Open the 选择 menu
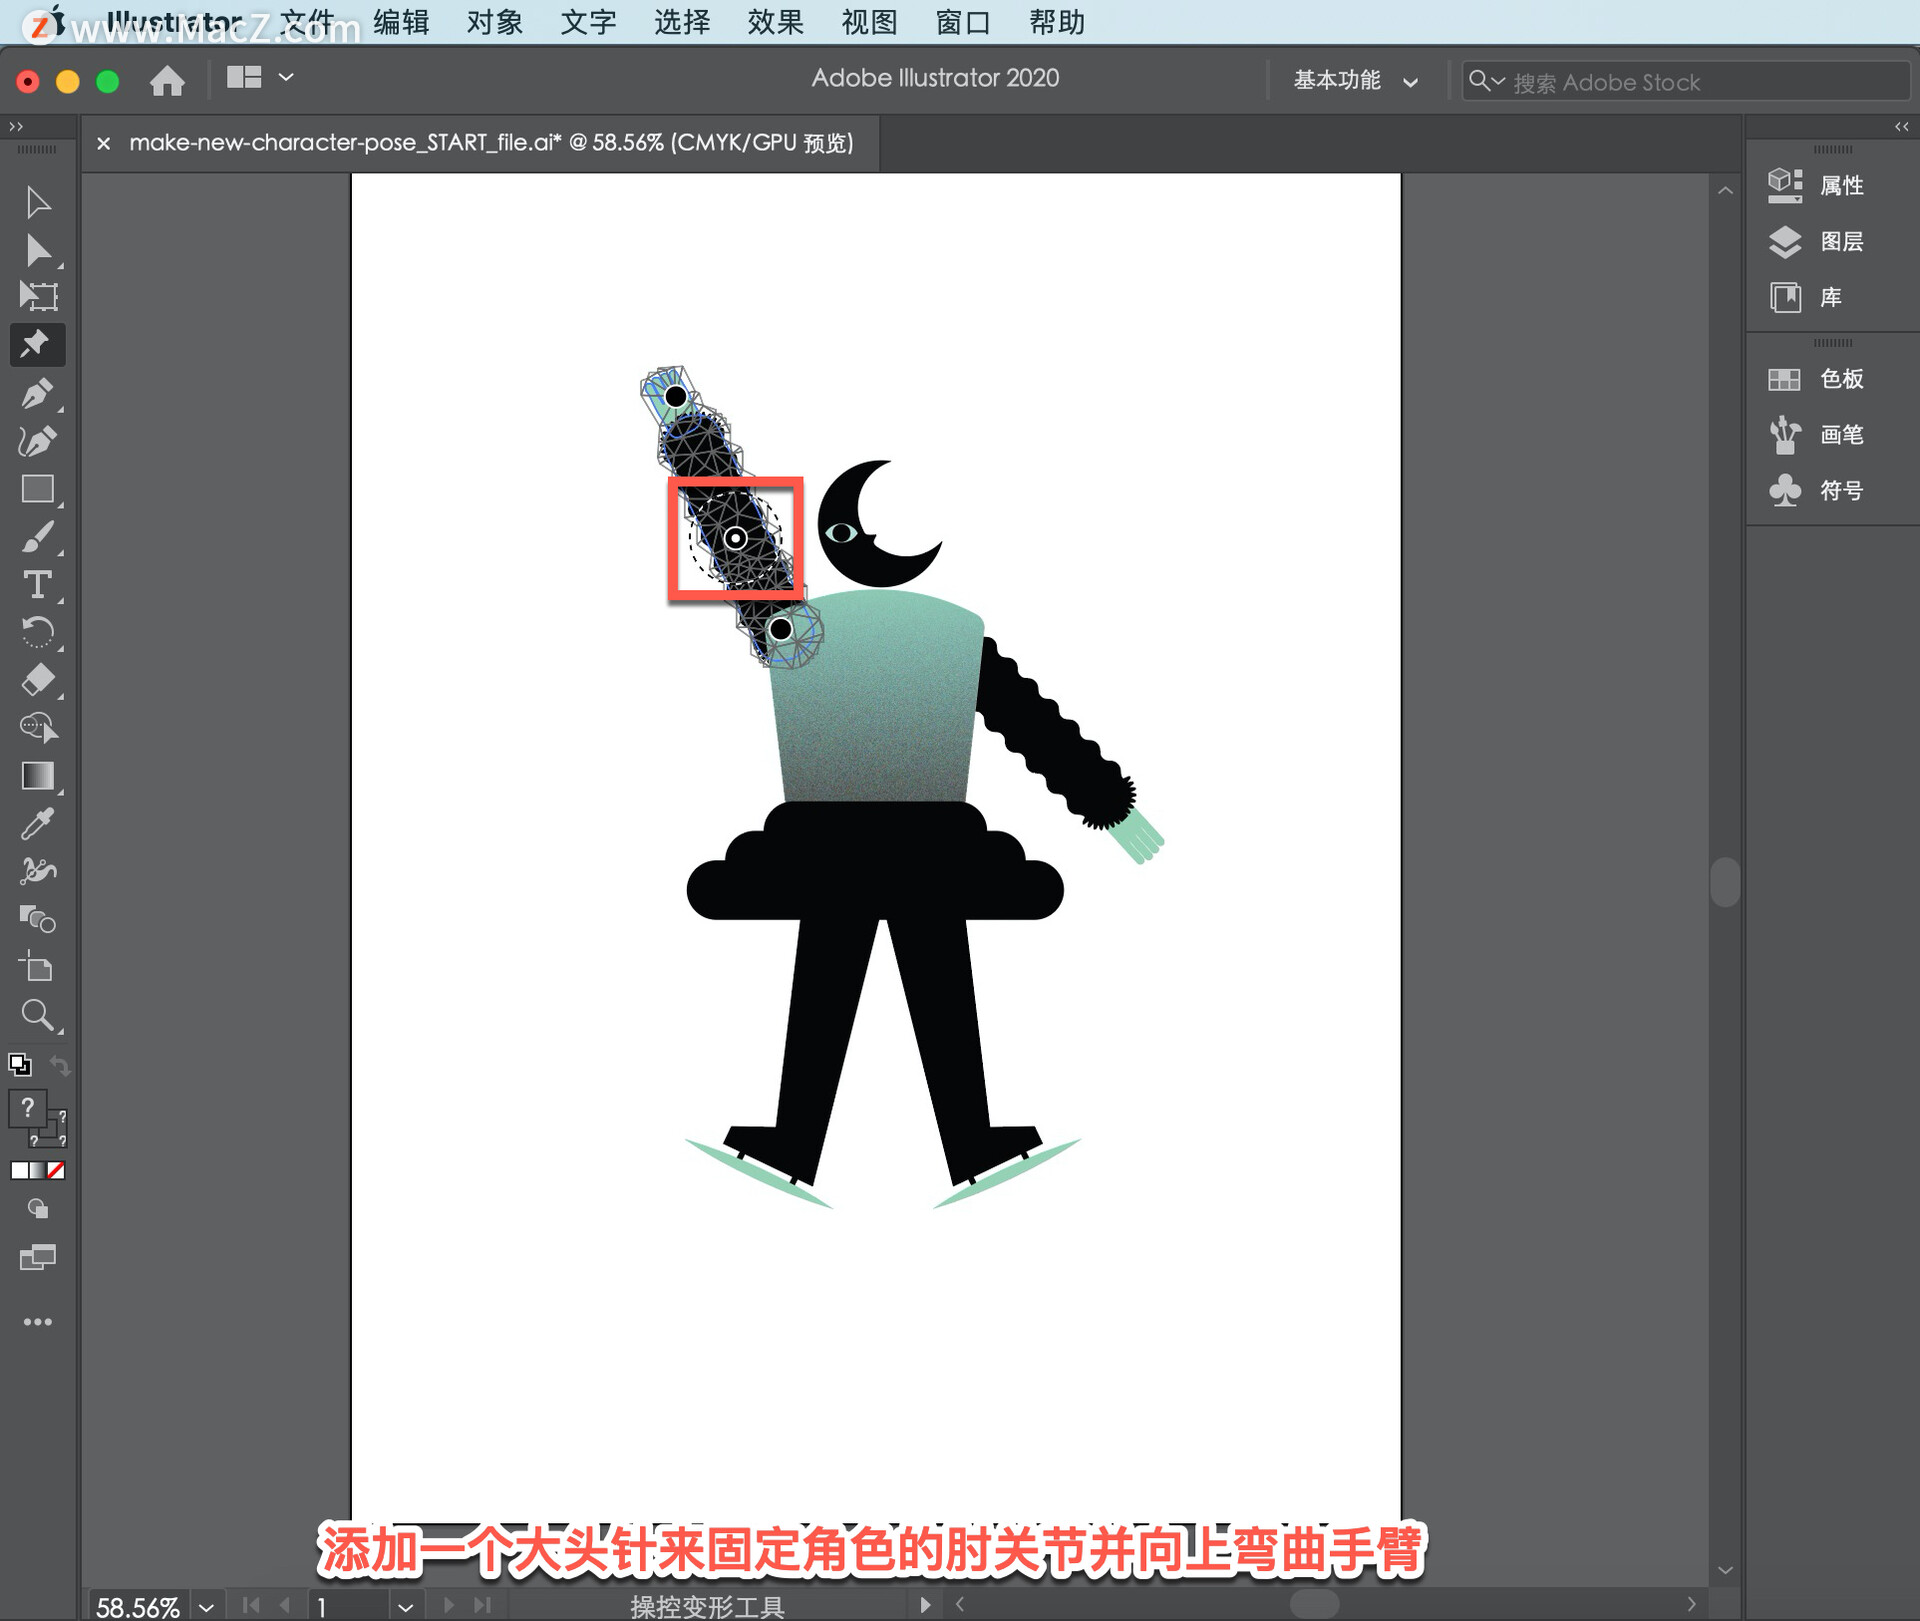This screenshot has width=1920, height=1621. click(x=682, y=22)
